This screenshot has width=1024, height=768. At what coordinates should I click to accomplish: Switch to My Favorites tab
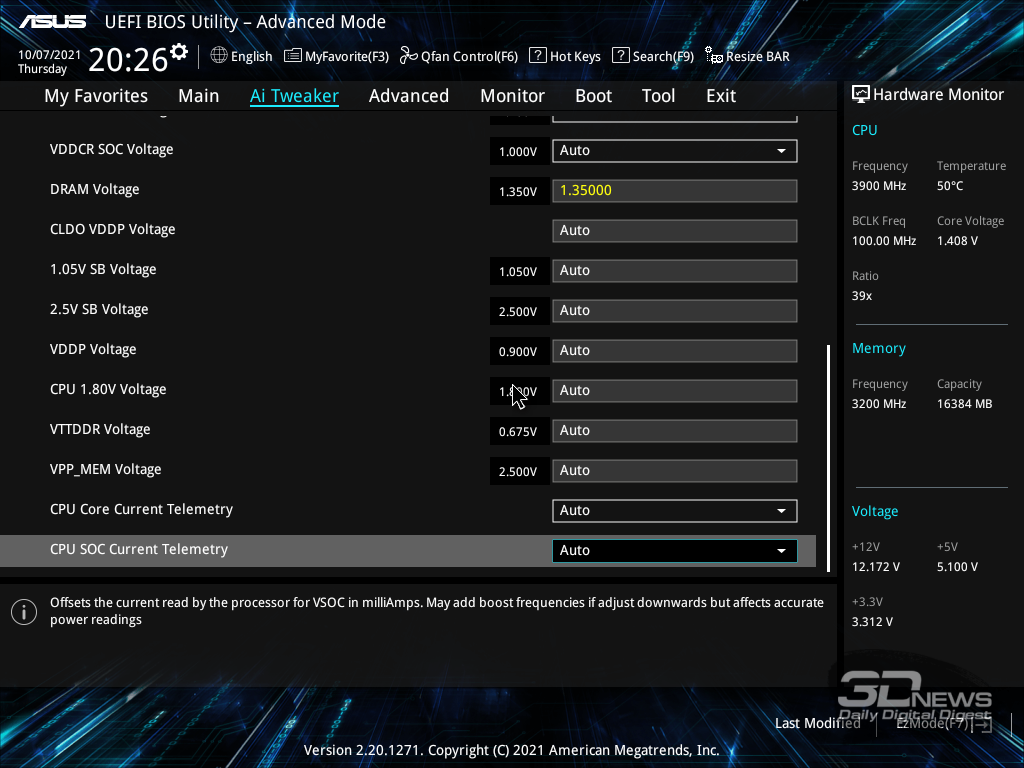coord(96,96)
